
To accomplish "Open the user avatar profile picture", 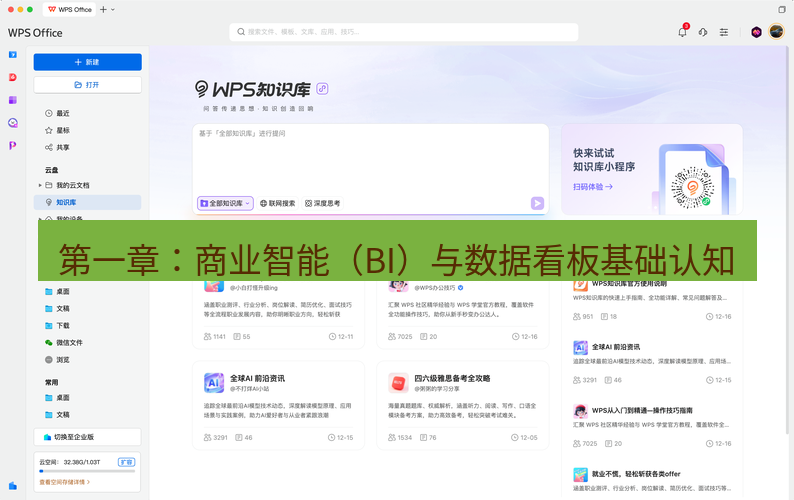I will tap(776, 31).
